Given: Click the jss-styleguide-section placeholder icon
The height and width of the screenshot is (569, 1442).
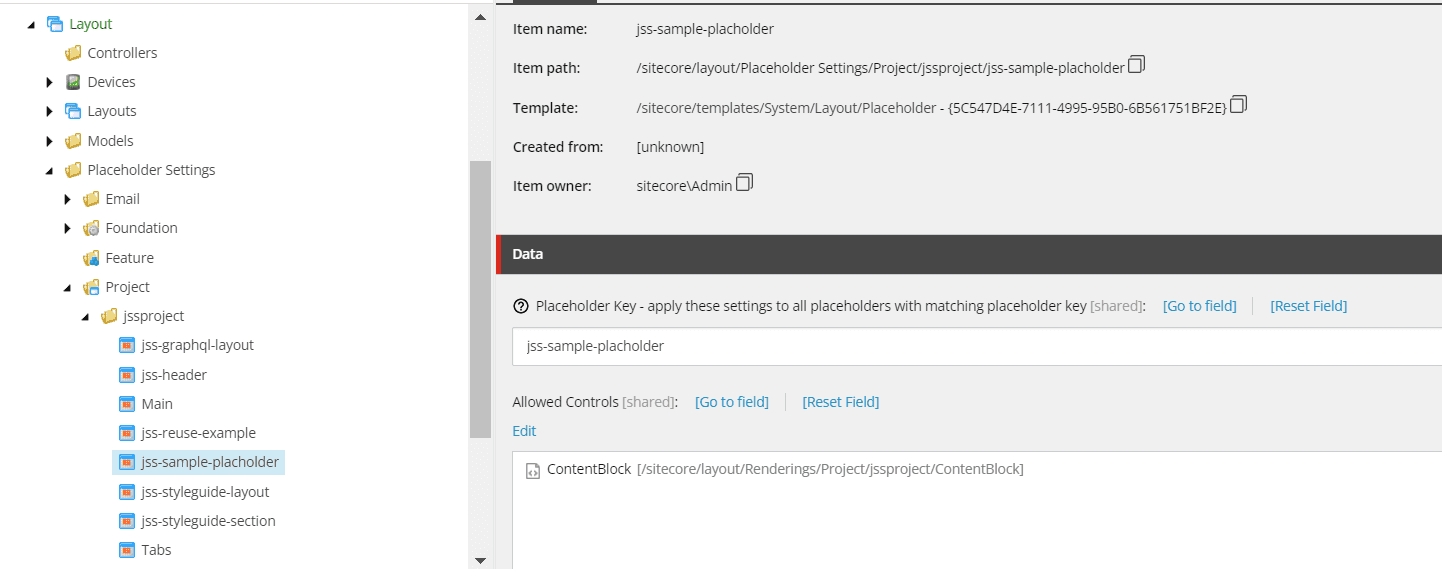Looking at the screenshot, I should coord(127,521).
